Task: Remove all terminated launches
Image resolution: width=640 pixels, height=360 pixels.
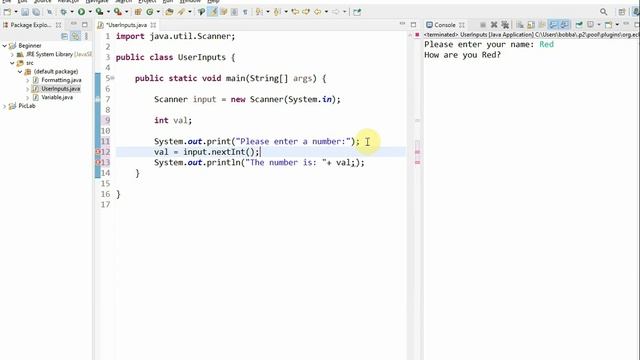Action: [505, 25]
